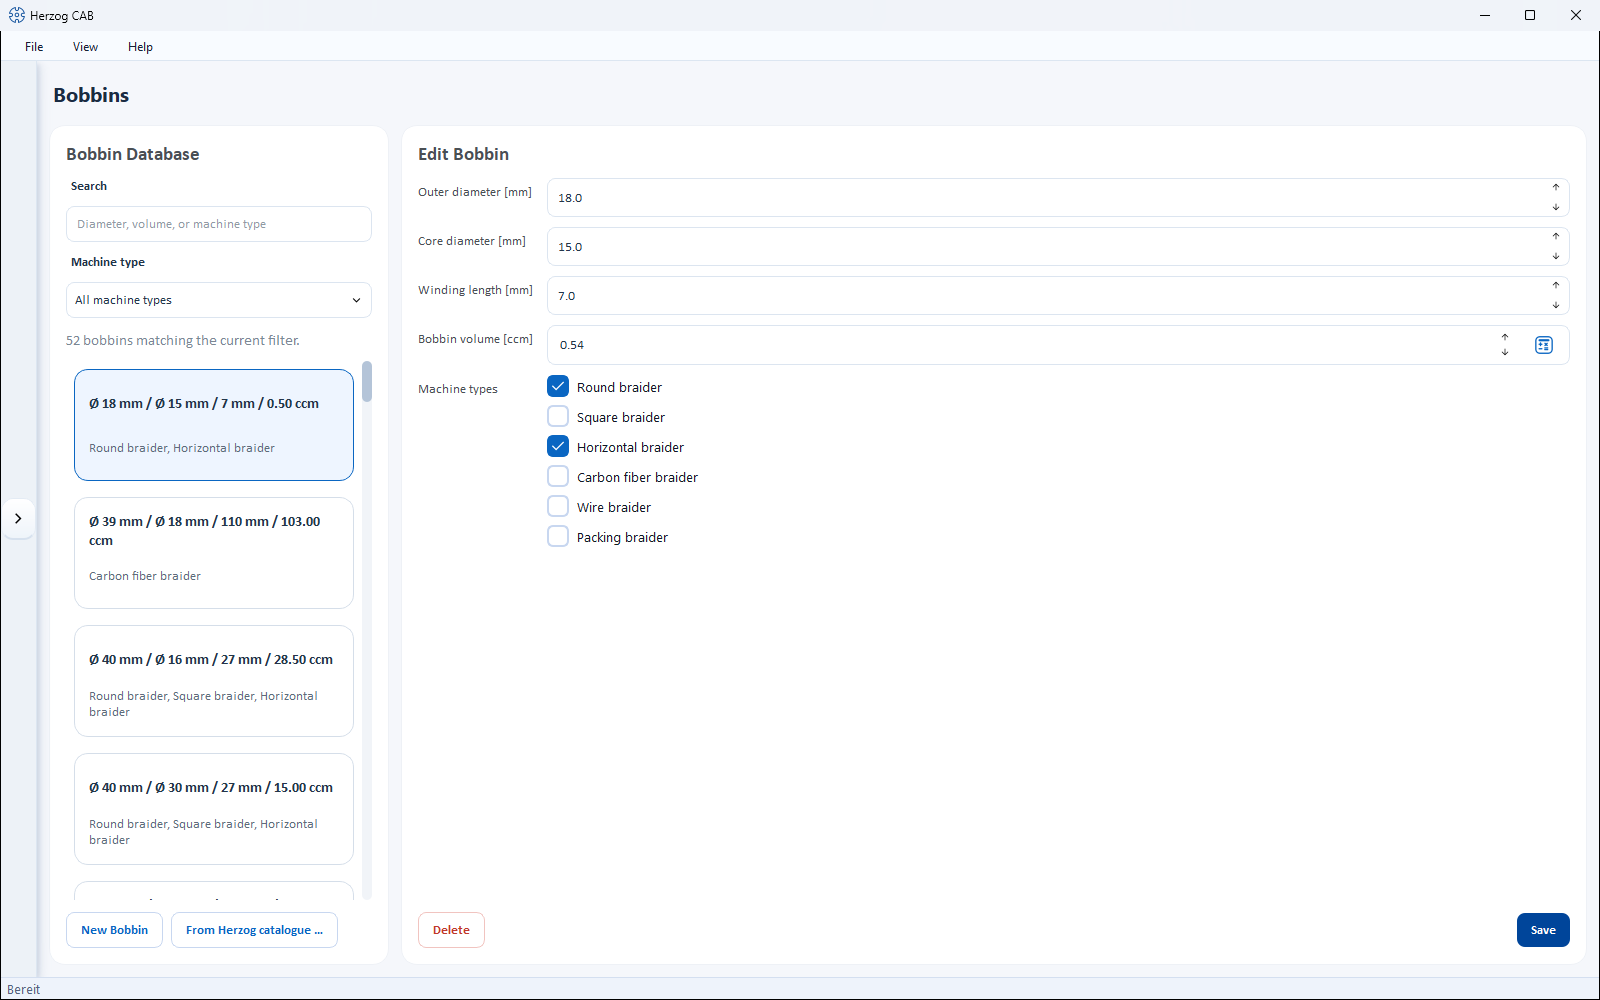Decrease core diameter with the down arrow
1600x1000 pixels.
1556,256
